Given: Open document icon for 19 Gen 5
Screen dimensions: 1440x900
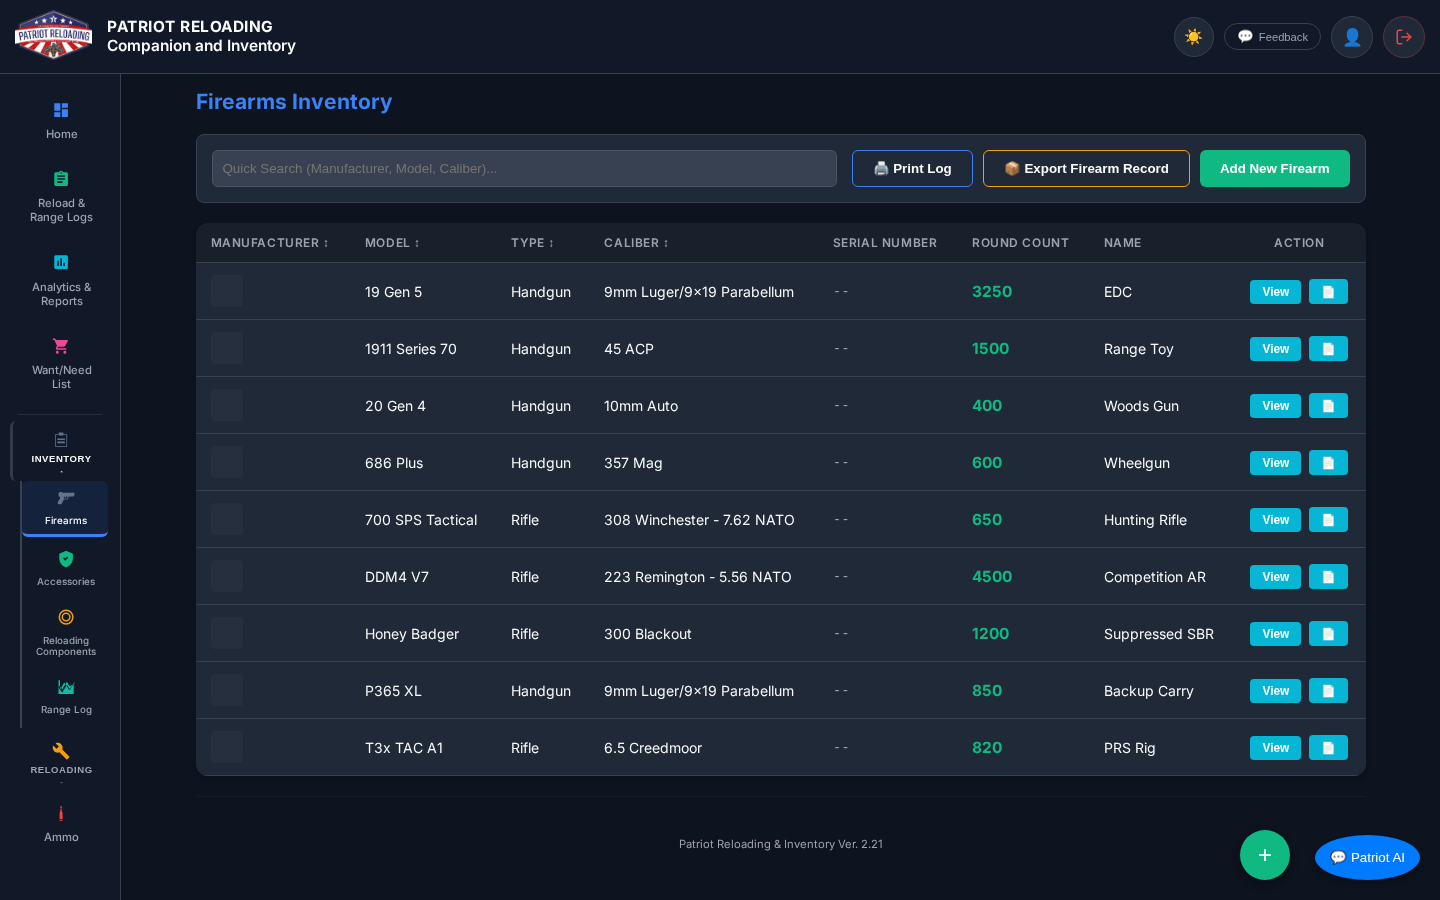Looking at the screenshot, I should [1328, 292].
